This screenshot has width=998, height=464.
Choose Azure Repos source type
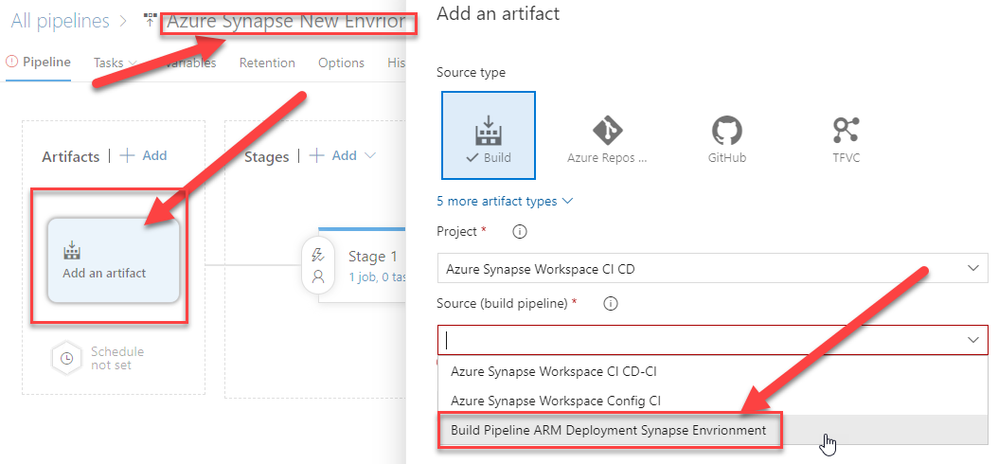click(x=607, y=134)
